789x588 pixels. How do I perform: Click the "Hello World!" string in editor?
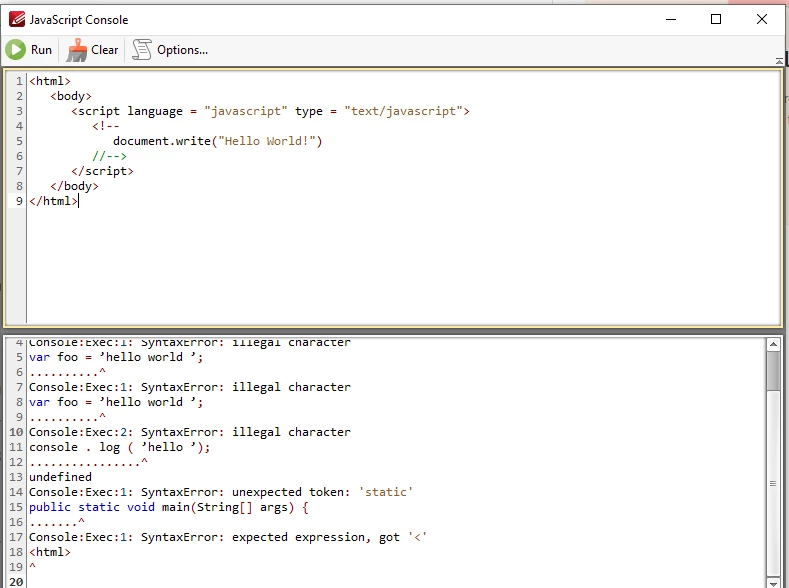pos(267,141)
